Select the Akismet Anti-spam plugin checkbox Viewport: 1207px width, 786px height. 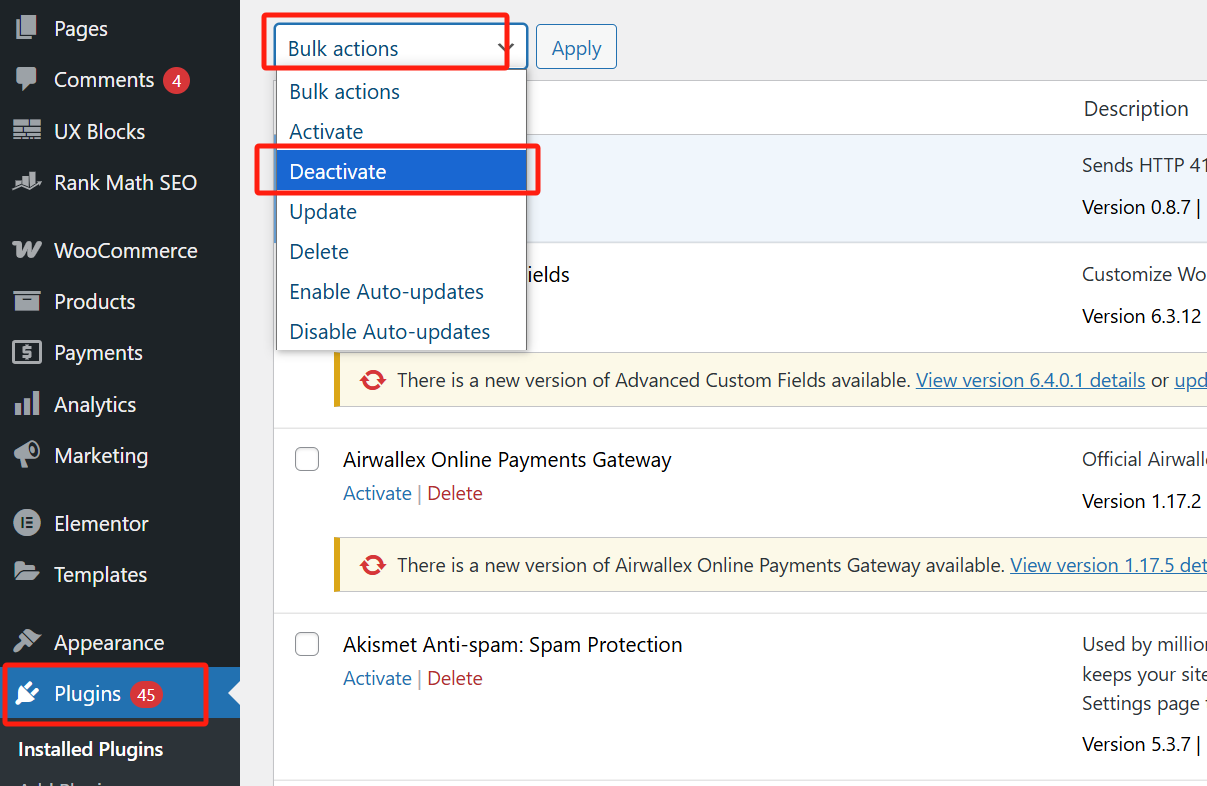coord(307,645)
